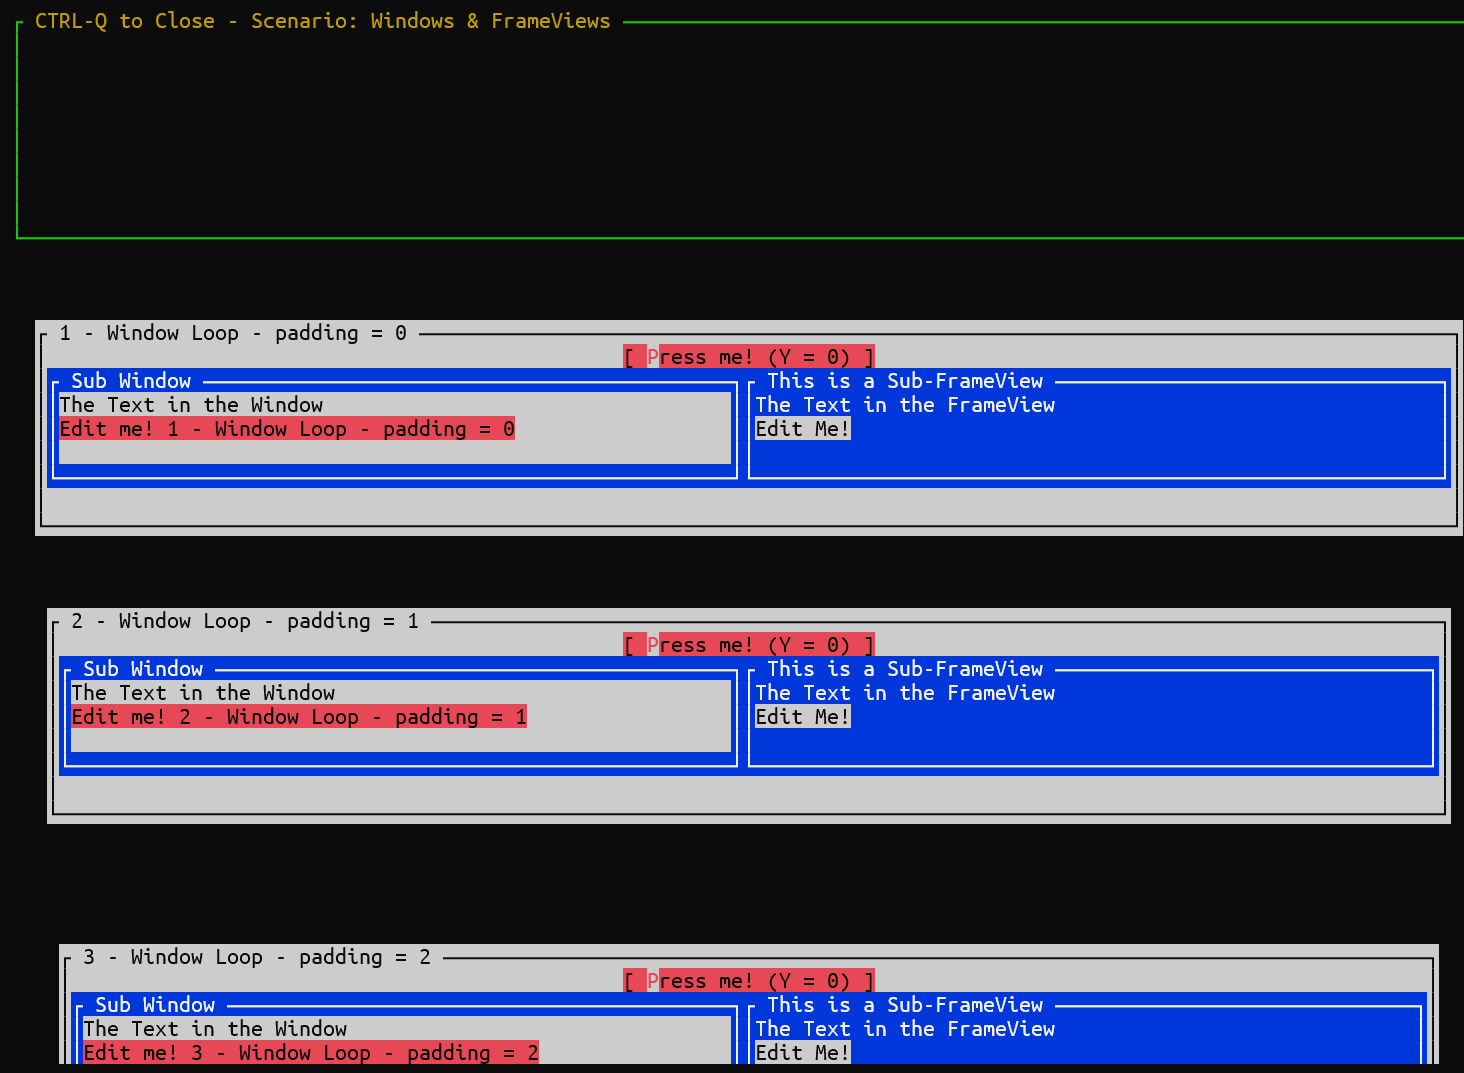1464x1073 pixels.
Task: Click the title of '1 - Window Loop - padding = 0'
Action: [x=232, y=332]
